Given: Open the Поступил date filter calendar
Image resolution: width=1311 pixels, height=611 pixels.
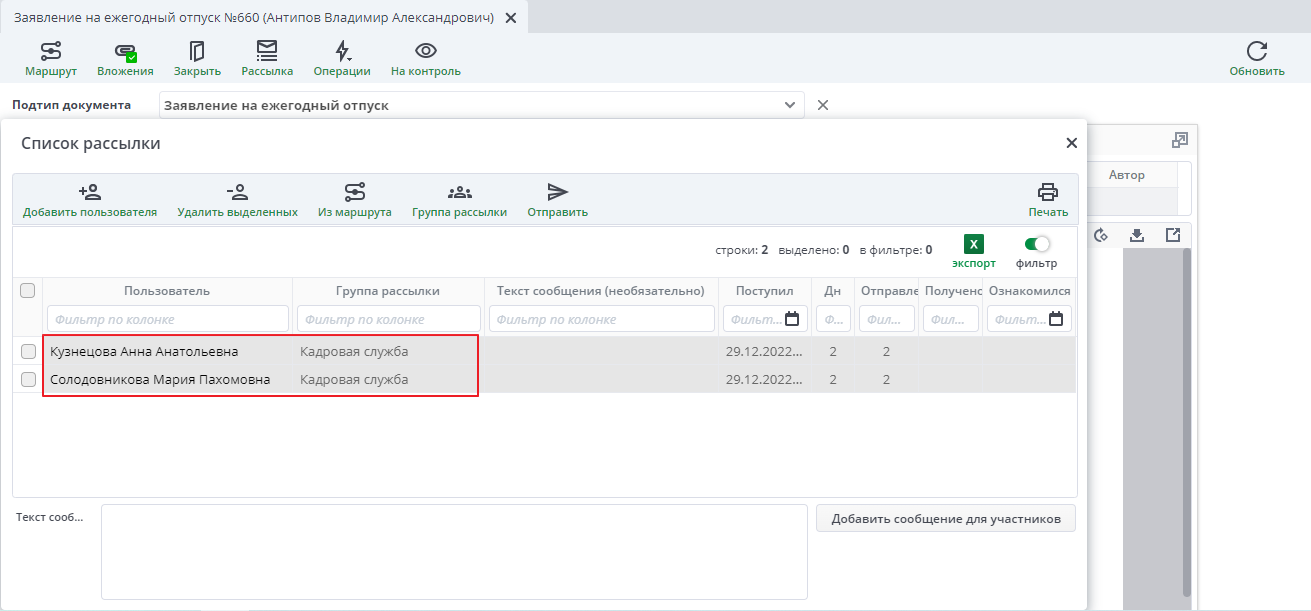Looking at the screenshot, I should pyautogui.click(x=792, y=320).
